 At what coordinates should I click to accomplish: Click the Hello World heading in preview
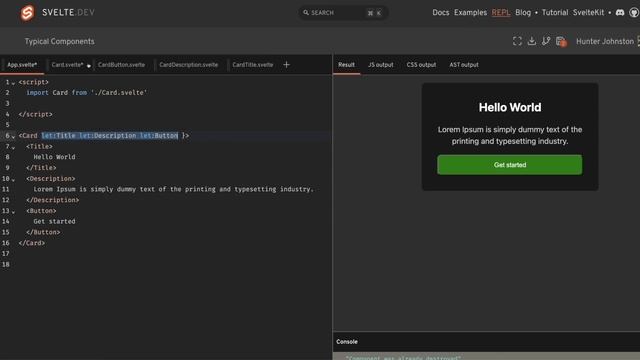pos(510,107)
